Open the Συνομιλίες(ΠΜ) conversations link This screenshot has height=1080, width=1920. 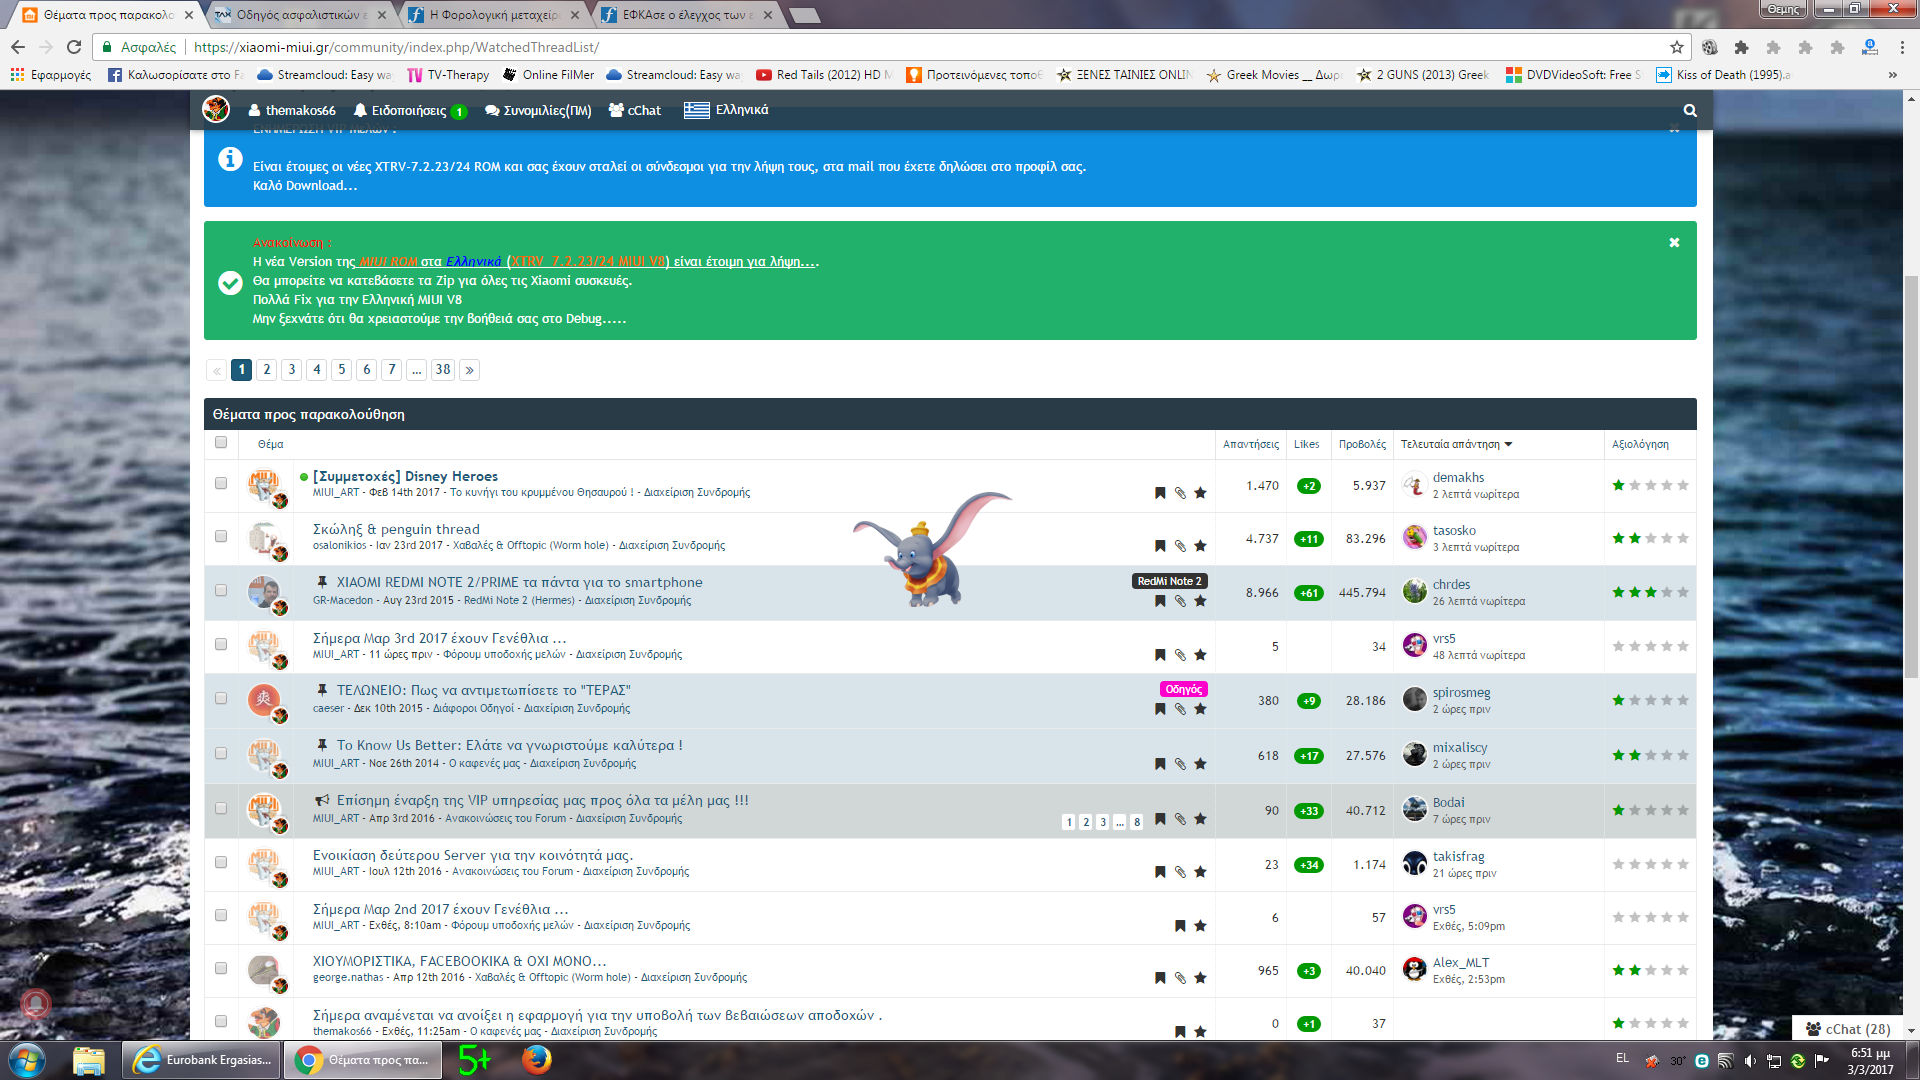538,110
